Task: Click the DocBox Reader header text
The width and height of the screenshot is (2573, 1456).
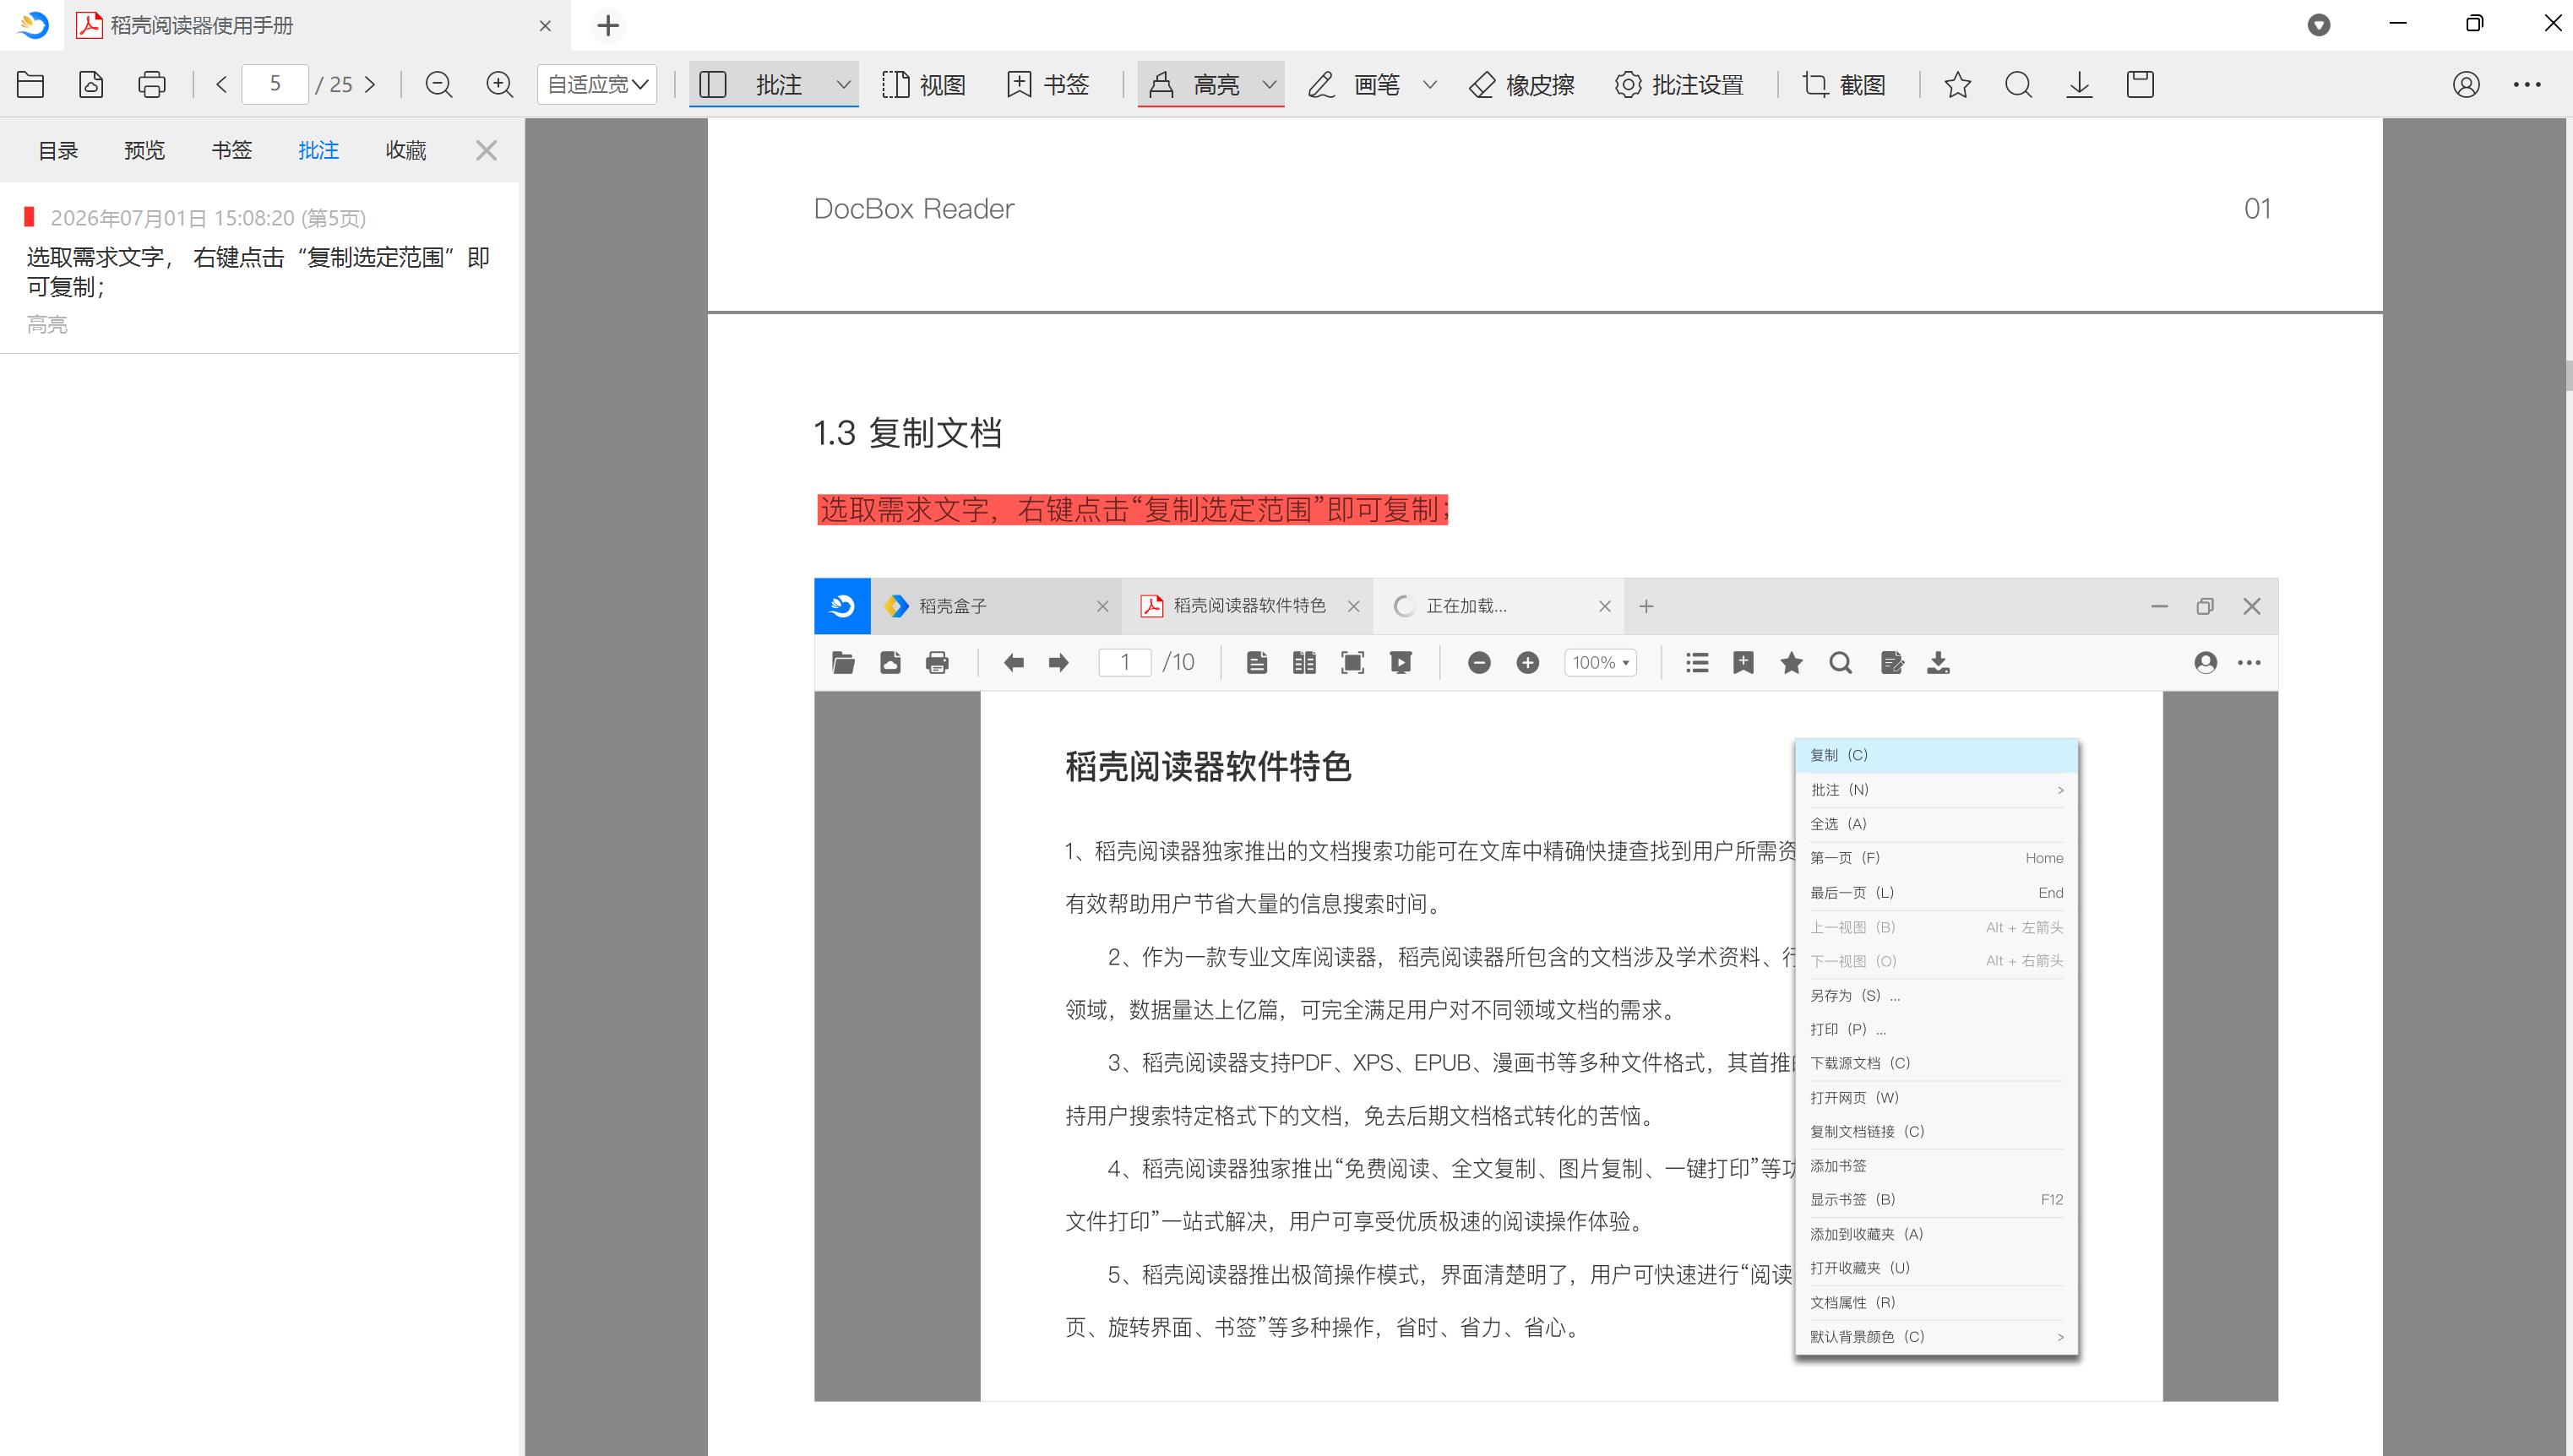Action: (x=913, y=209)
